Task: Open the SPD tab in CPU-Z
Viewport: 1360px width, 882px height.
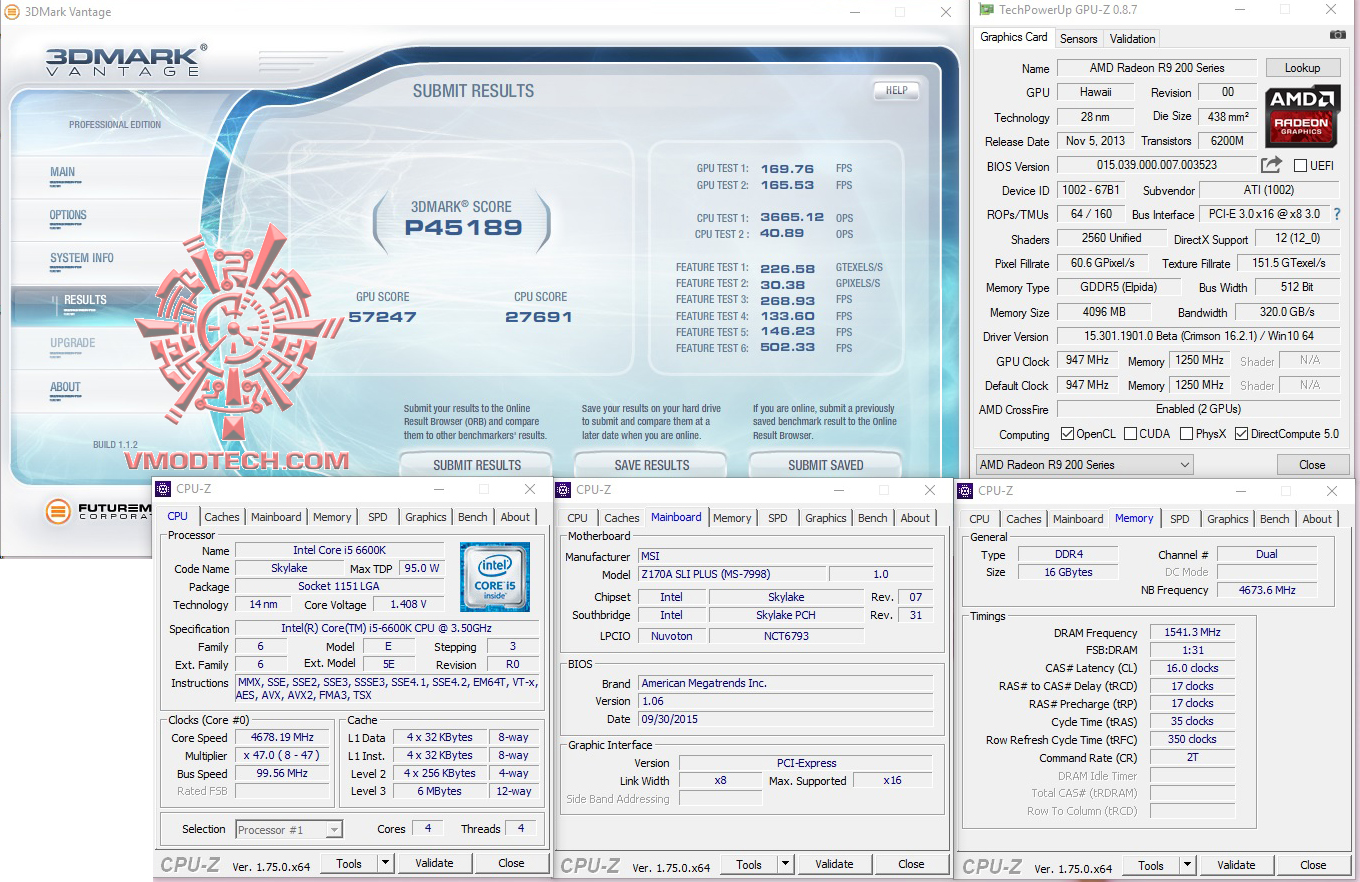Action: (377, 517)
